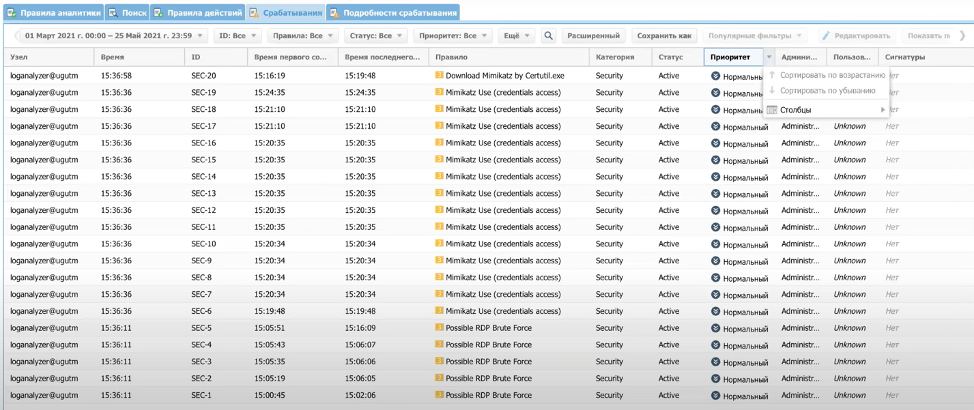
Task: Open the Приоритет: Все filter dropdown
Action: pyautogui.click(x=453, y=36)
